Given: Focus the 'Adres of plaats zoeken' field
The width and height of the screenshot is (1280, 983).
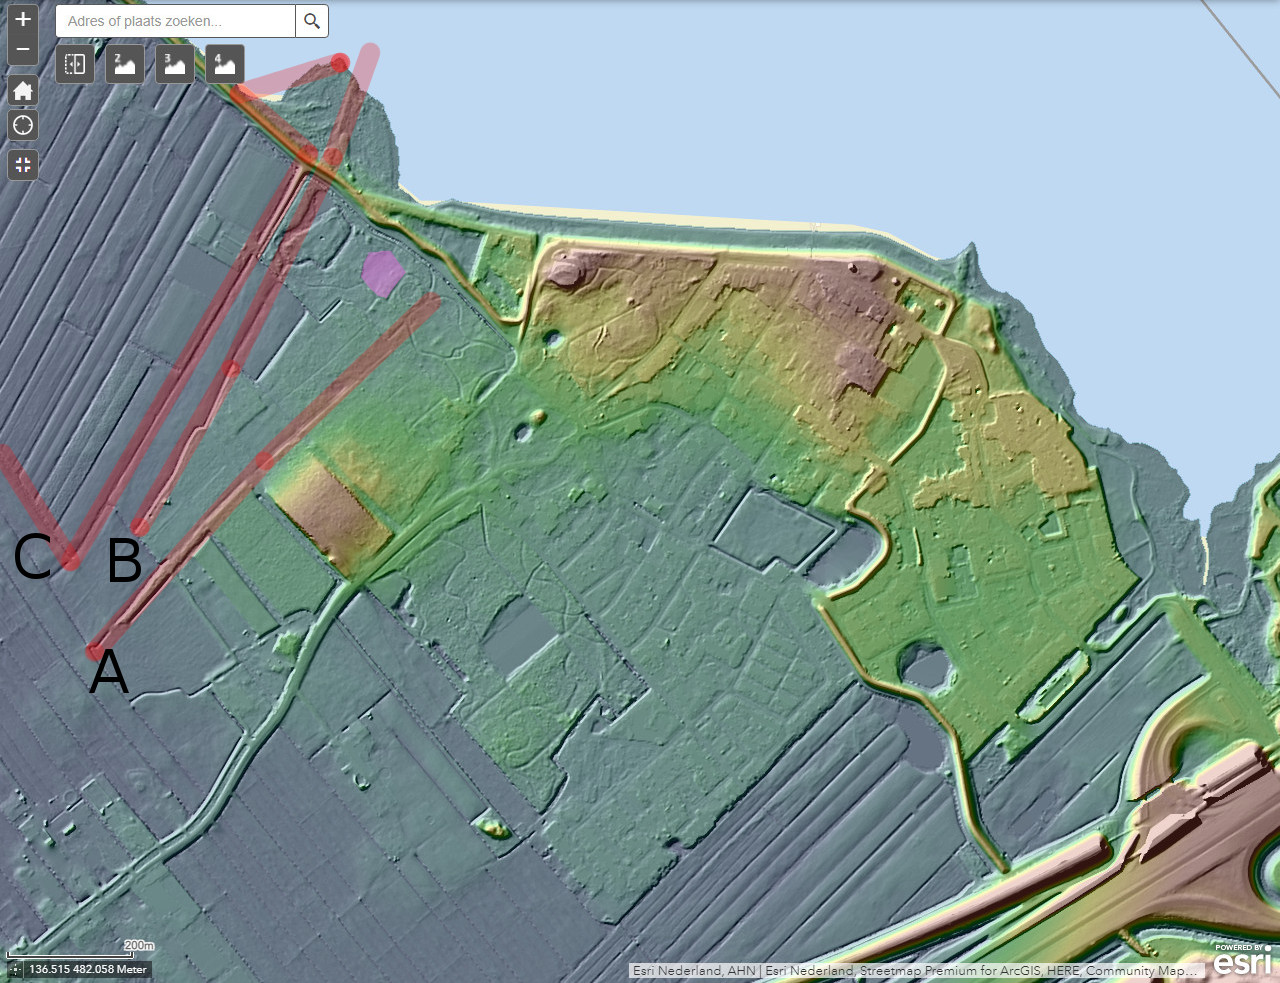Looking at the screenshot, I should pyautogui.click(x=176, y=21).
